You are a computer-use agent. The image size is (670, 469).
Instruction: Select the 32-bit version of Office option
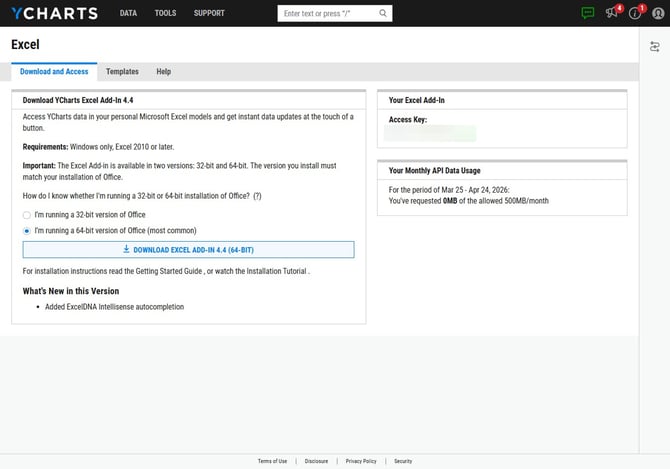(x=27, y=215)
